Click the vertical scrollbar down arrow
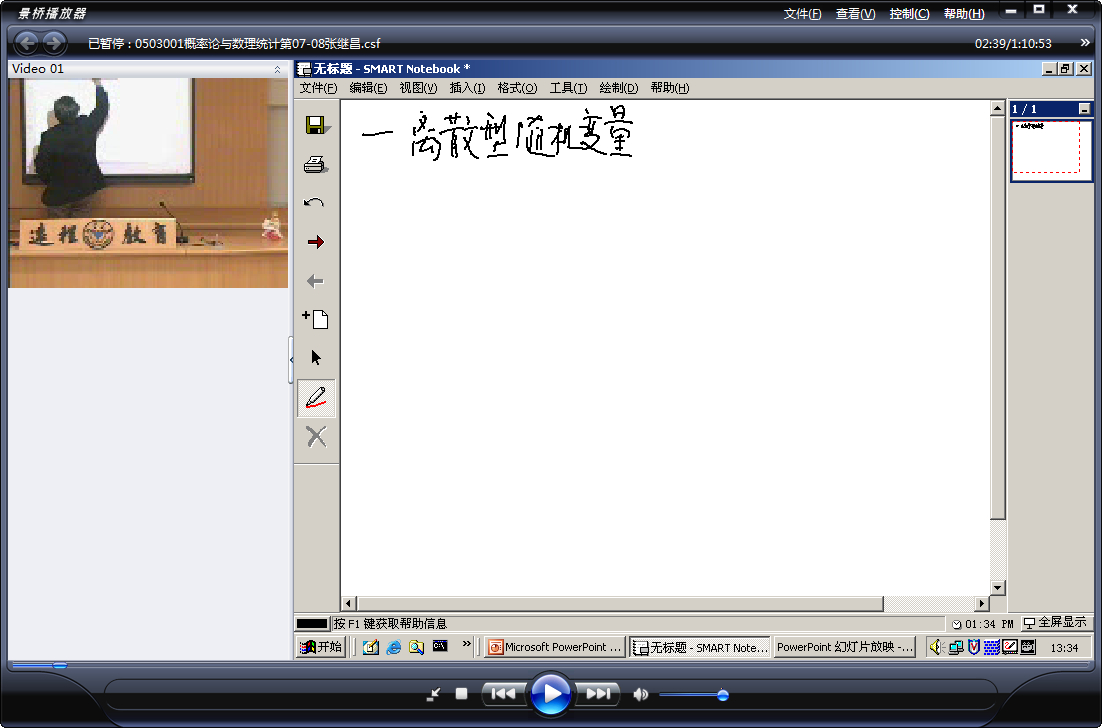This screenshot has height=728, width=1102. click(x=997, y=587)
